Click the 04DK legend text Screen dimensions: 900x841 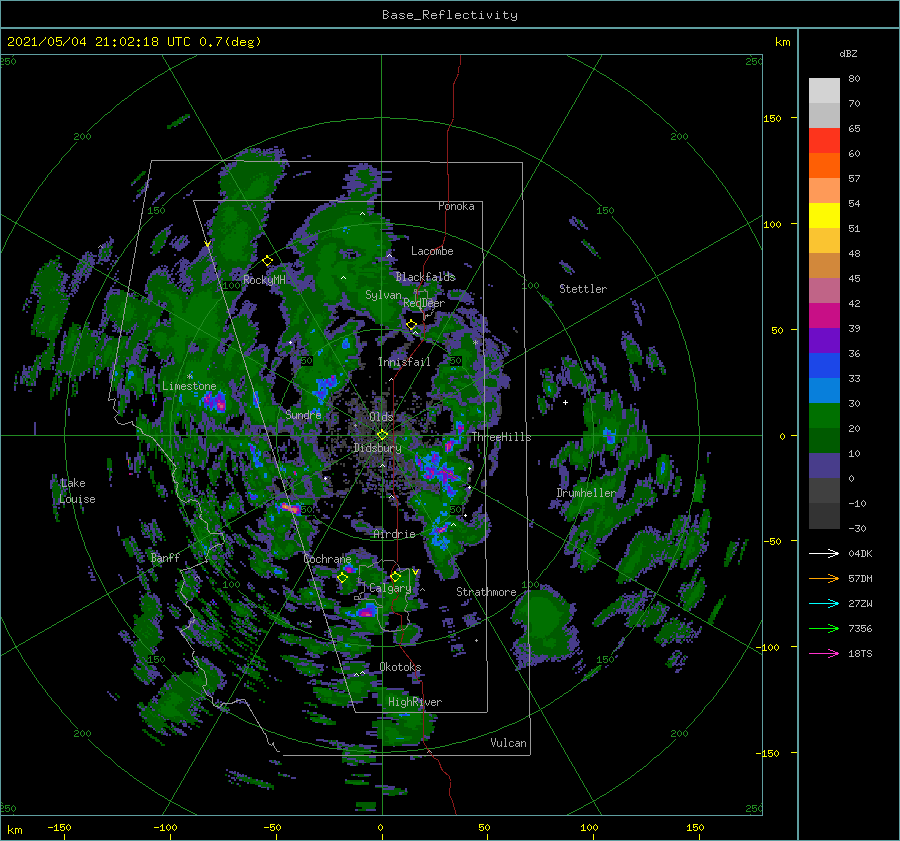point(860,553)
